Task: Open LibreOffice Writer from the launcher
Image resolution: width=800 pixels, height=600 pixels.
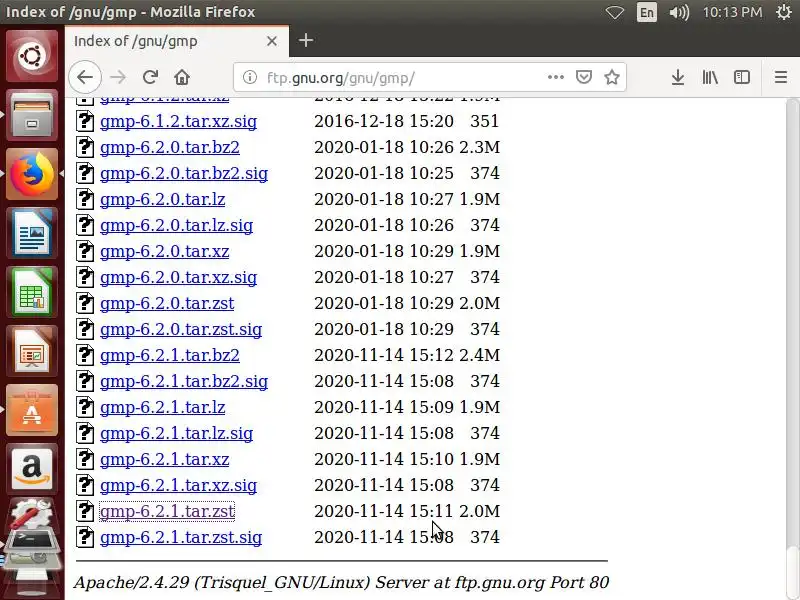Action: (x=32, y=233)
